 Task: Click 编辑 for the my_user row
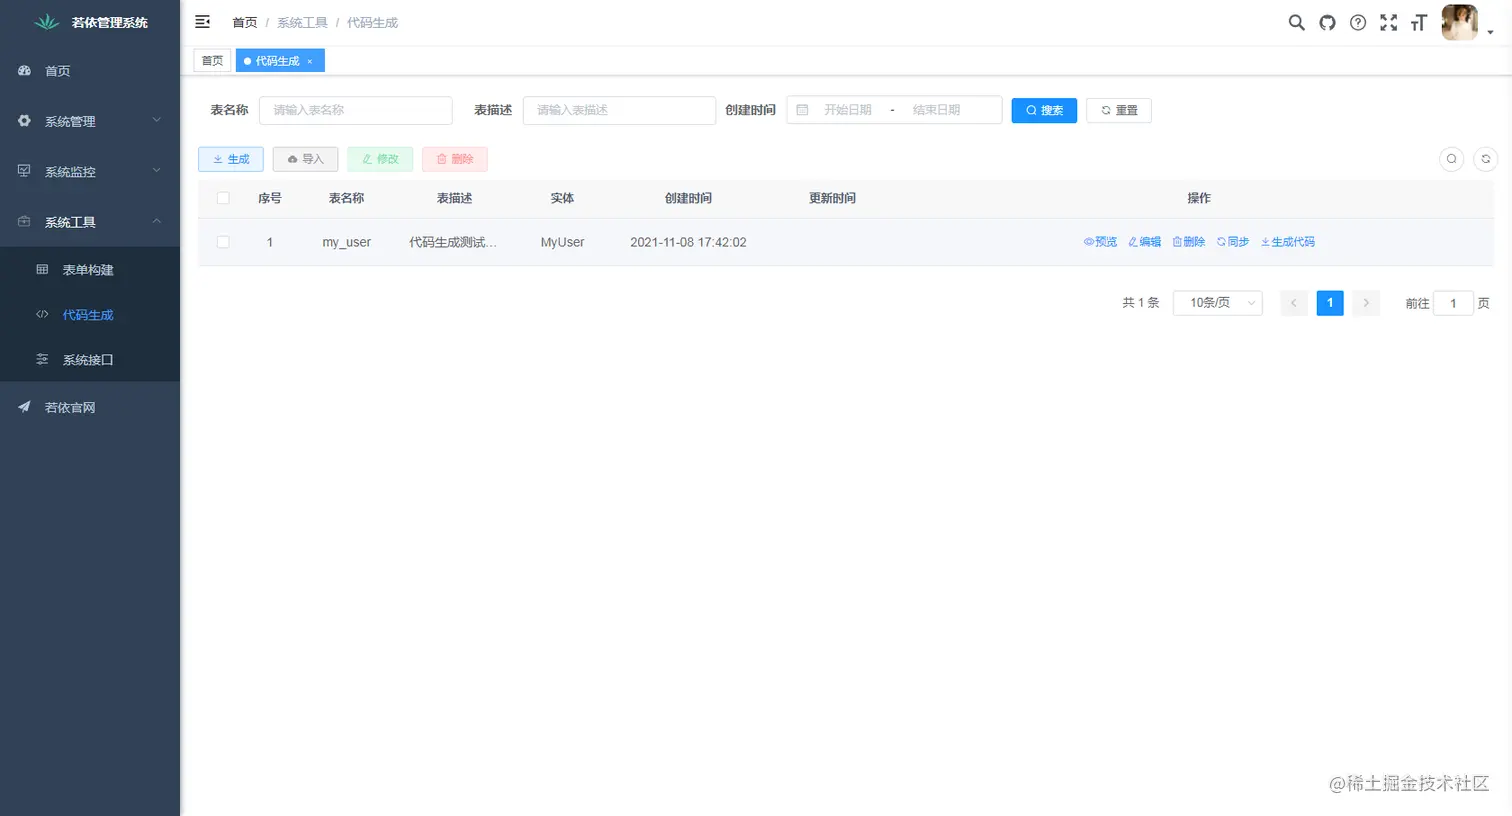tap(1144, 242)
